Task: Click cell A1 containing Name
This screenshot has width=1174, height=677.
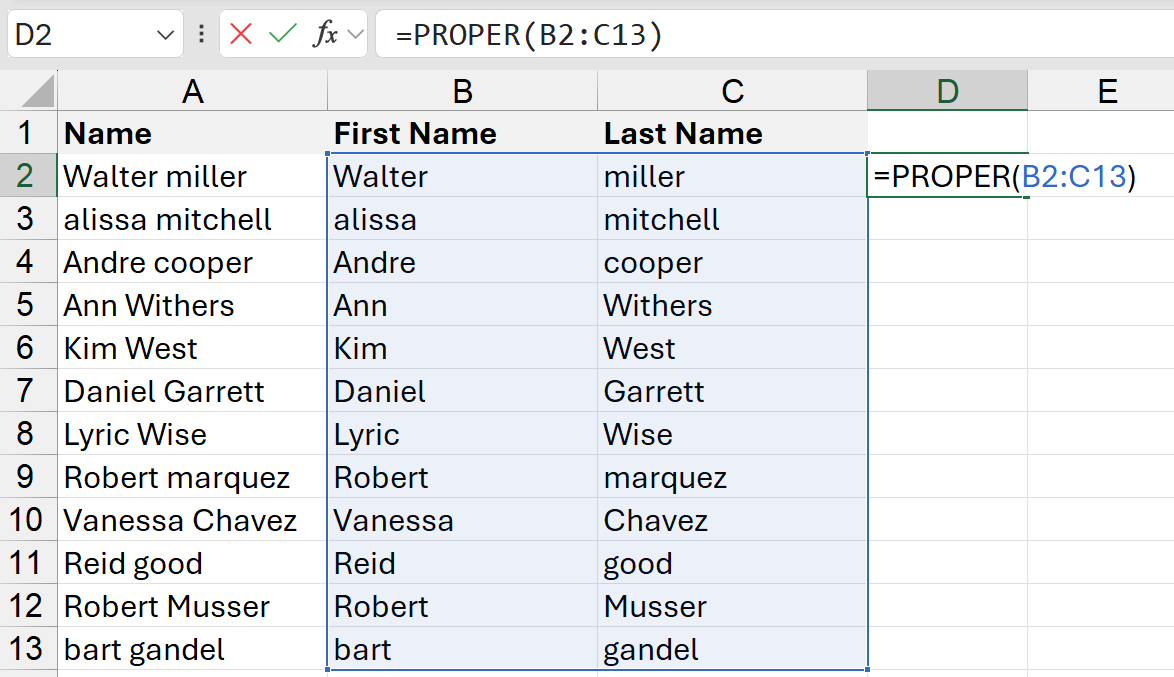Action: 193,133
